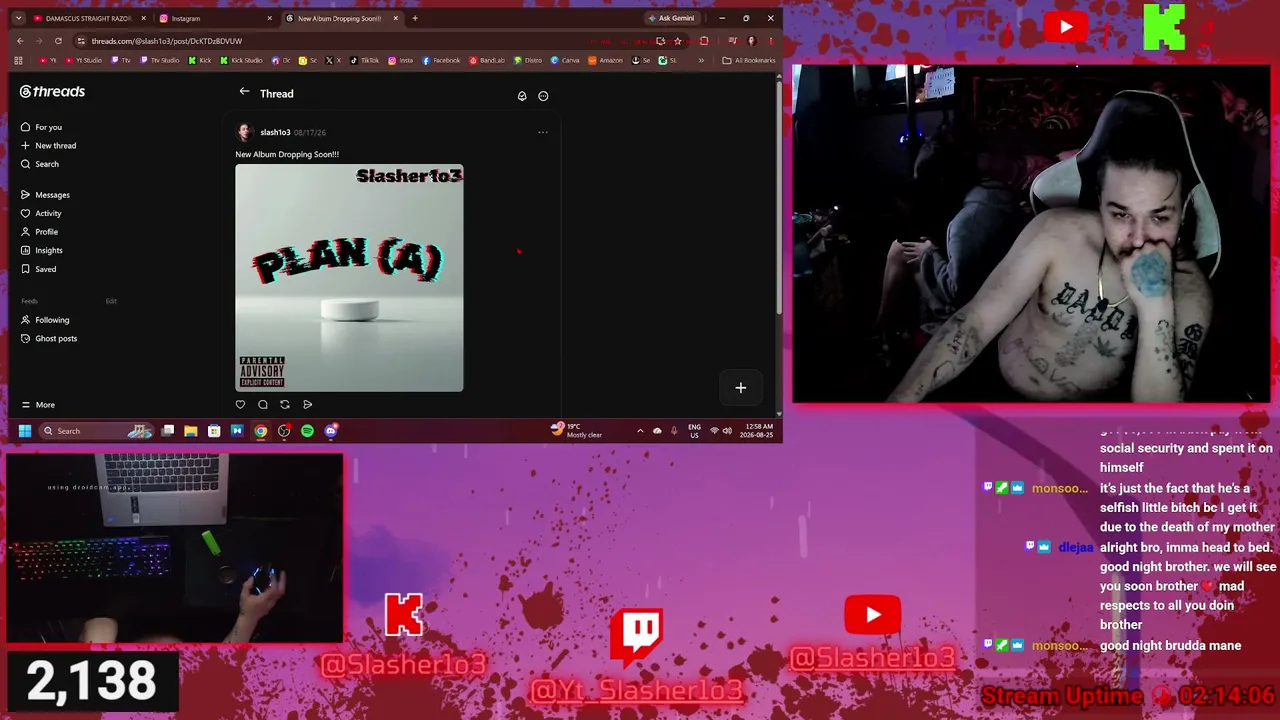Go to Profile in Threads sidebar
Image resolution: width=1280 pixels, height=720 pixels.
tap(39, 232)
